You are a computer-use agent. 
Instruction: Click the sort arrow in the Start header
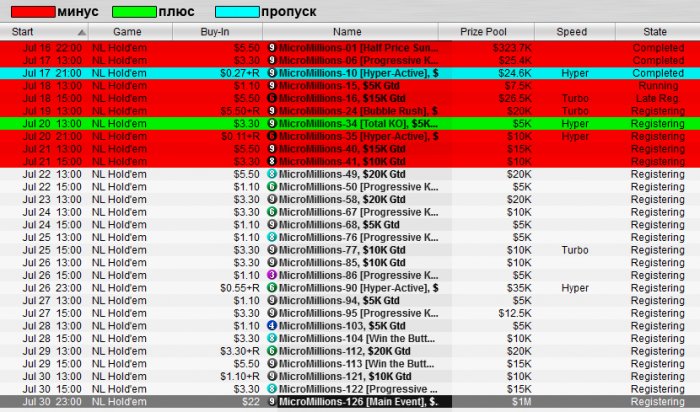click(x=82, y=32)
